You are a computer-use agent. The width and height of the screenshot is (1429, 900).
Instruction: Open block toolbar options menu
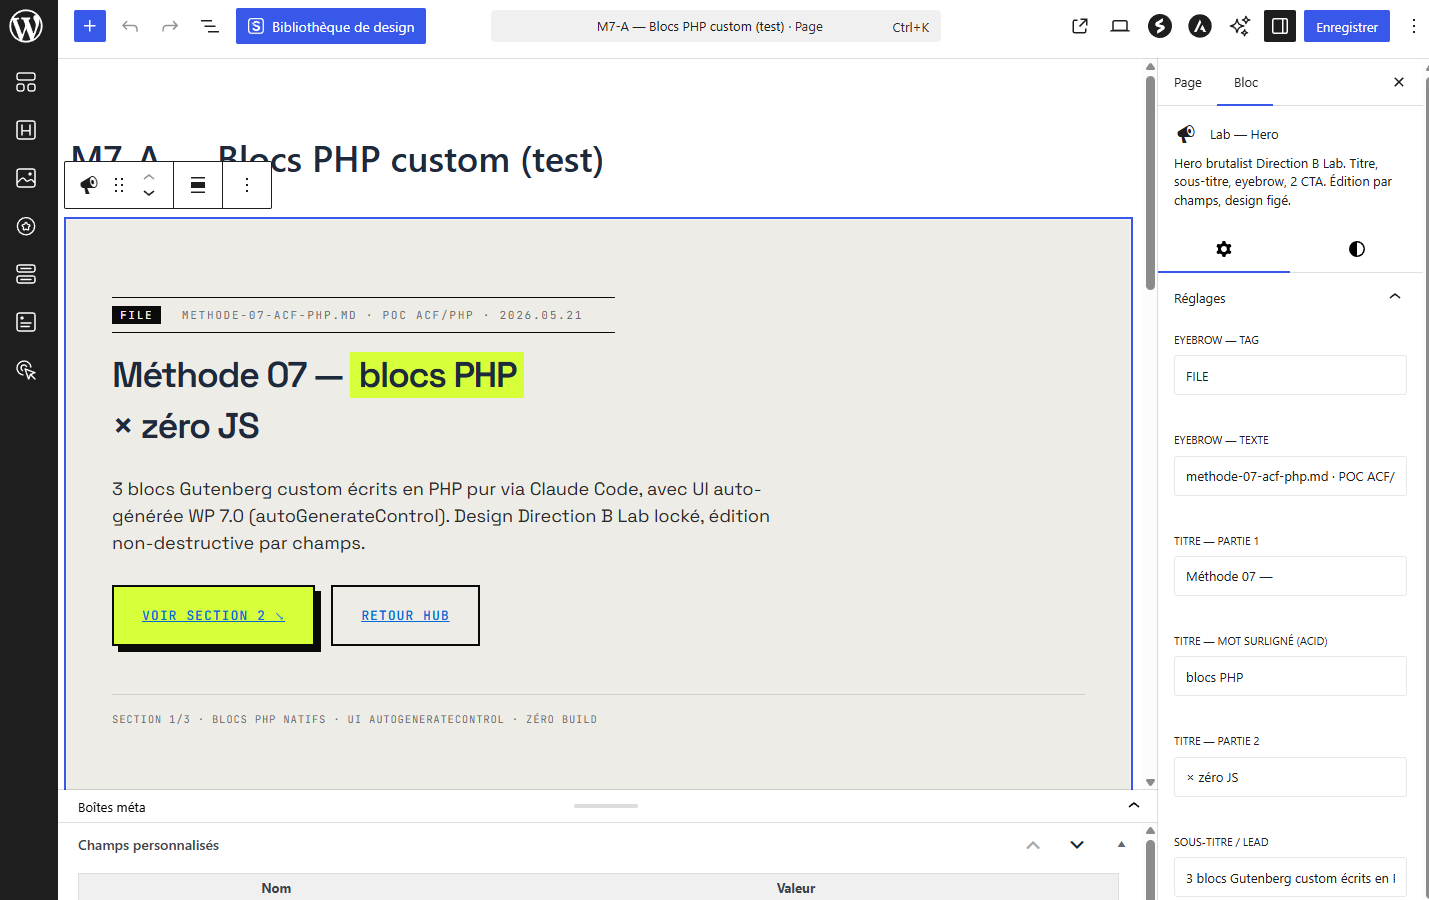pos(247,184)
